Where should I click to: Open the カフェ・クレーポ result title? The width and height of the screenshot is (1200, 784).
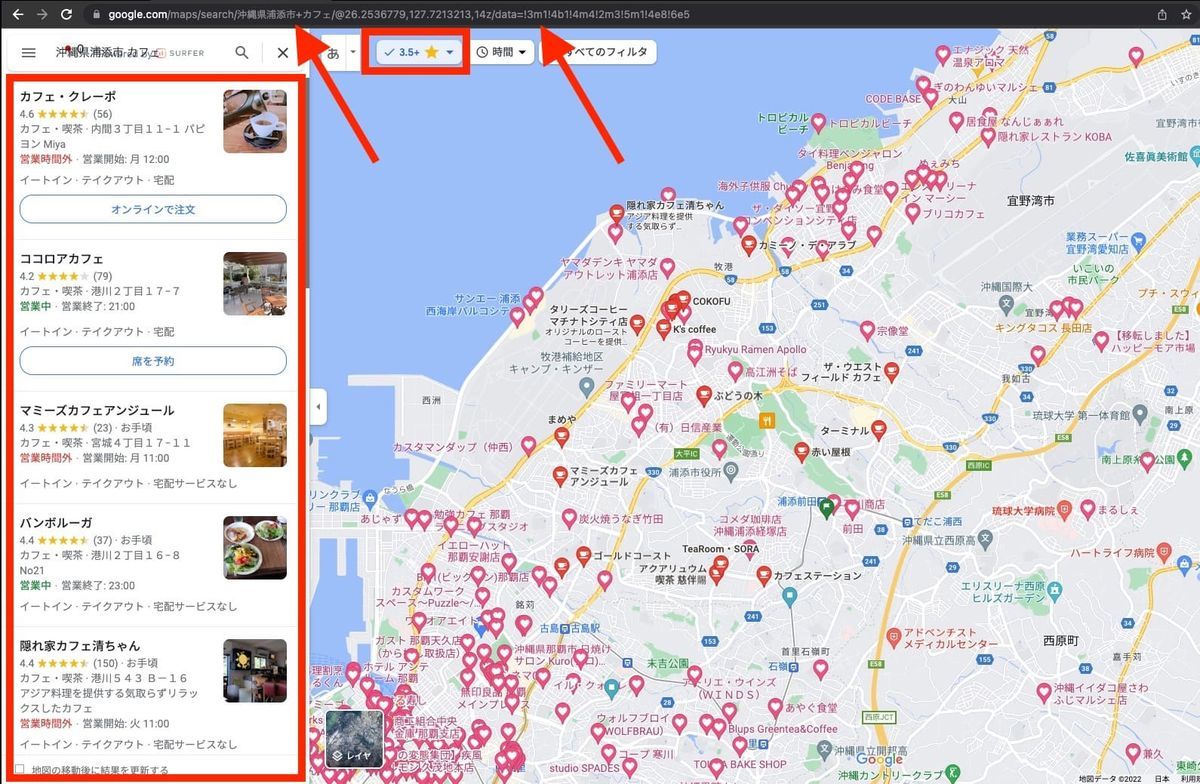point(68,97)
